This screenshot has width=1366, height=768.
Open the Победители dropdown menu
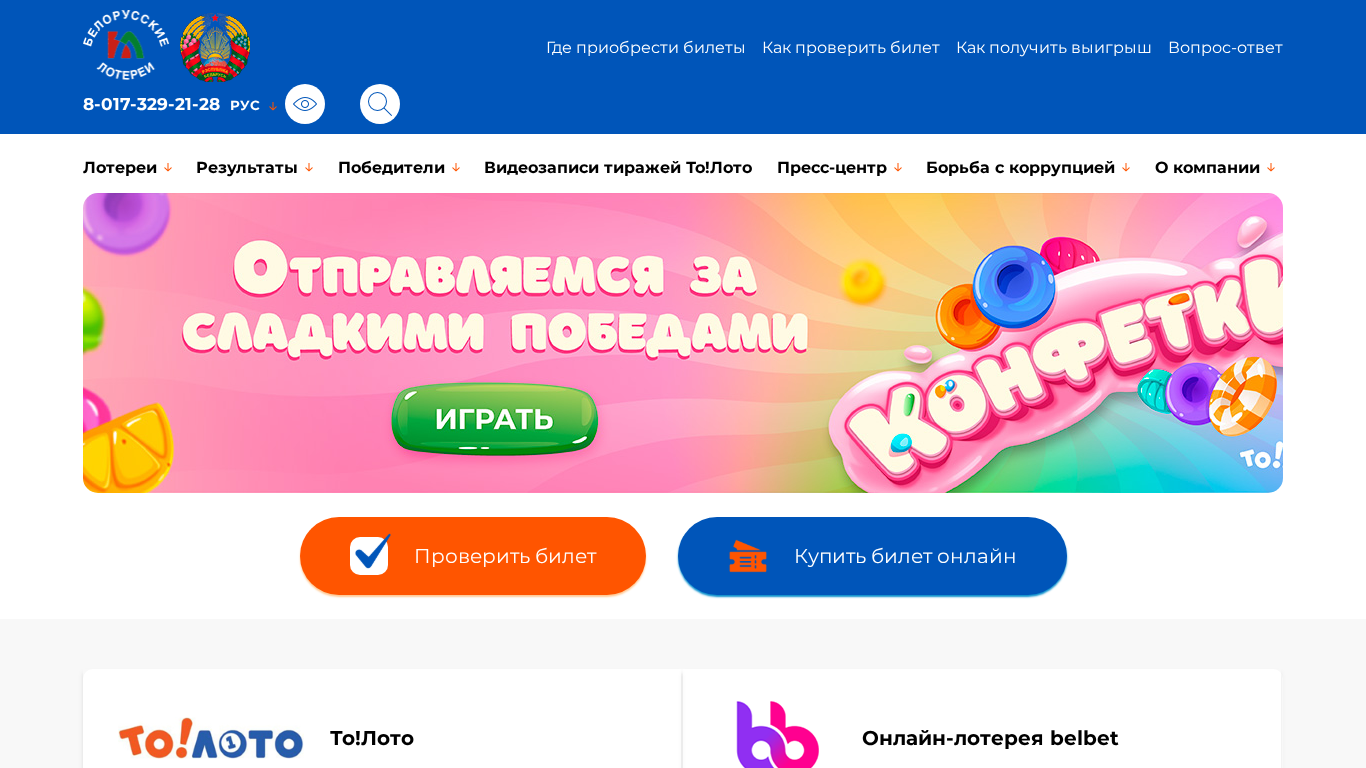tap(399, 168)
